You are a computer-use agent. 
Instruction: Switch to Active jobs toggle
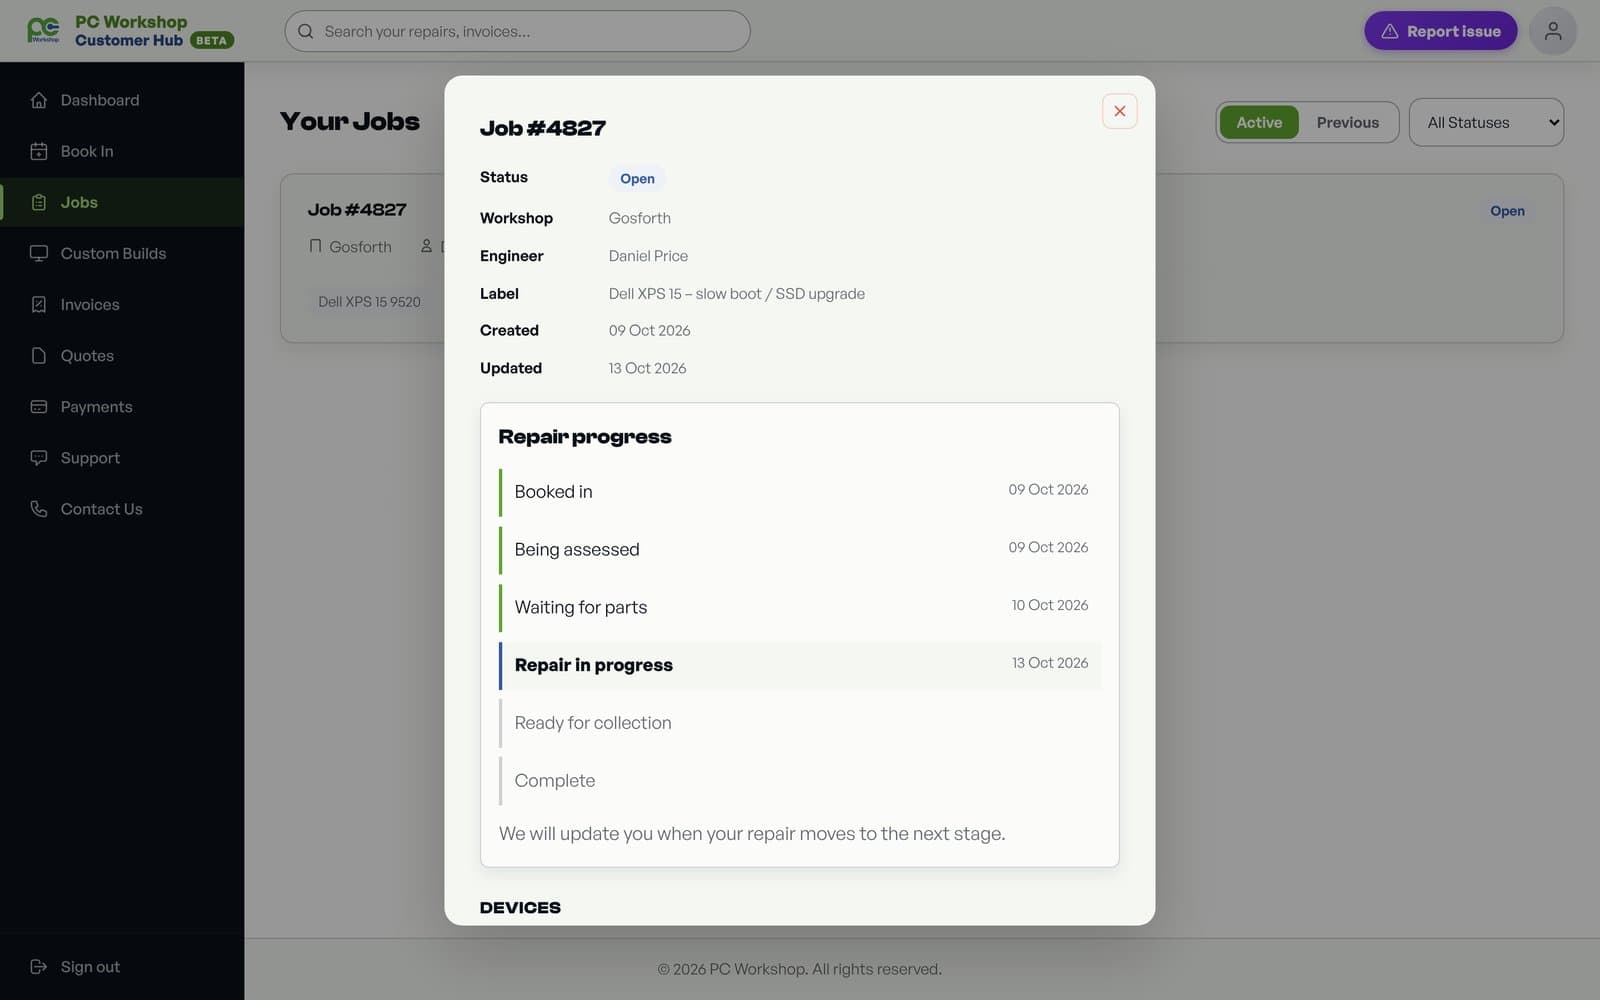1258,122
